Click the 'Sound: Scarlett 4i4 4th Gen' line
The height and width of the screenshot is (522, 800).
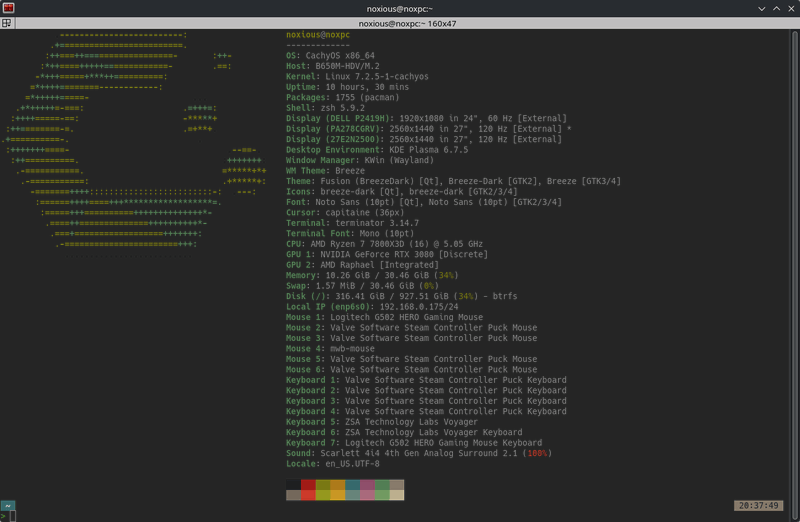tap(419, 453)
